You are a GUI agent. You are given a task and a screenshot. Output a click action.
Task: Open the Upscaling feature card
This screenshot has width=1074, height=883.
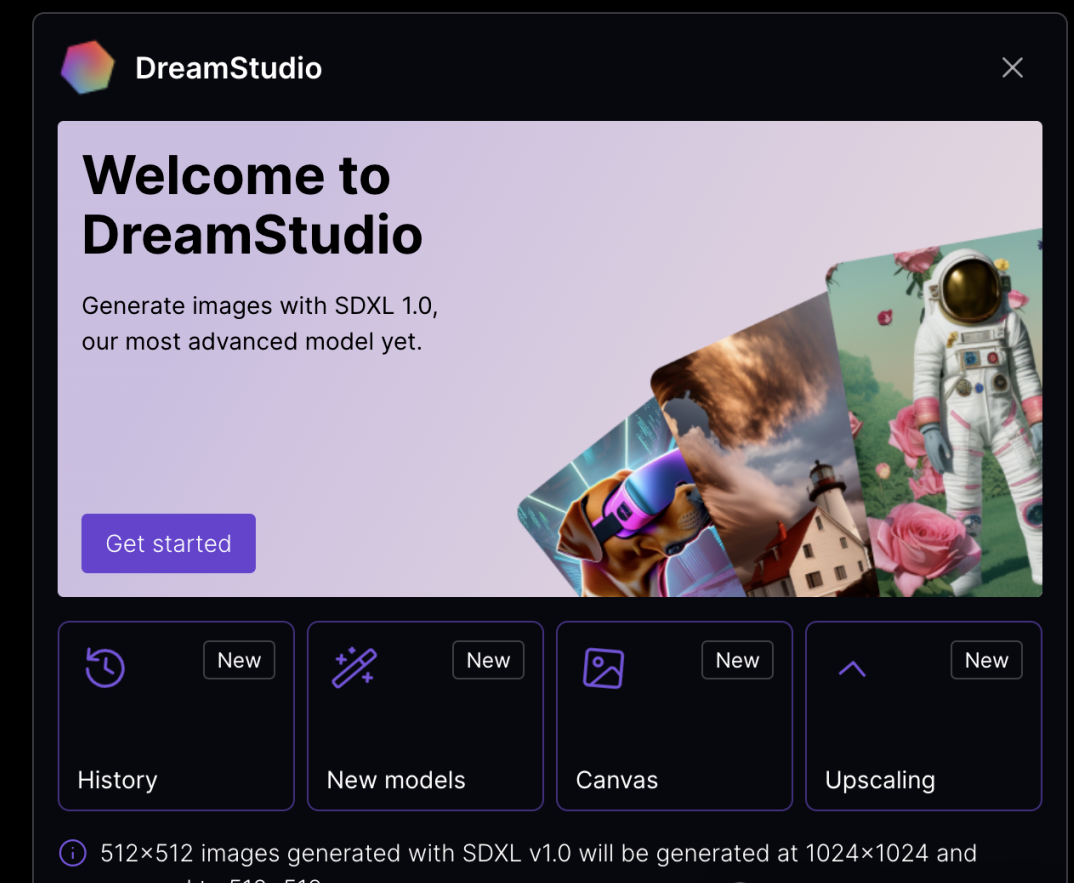pyautogui.click(x=923, y=716)
